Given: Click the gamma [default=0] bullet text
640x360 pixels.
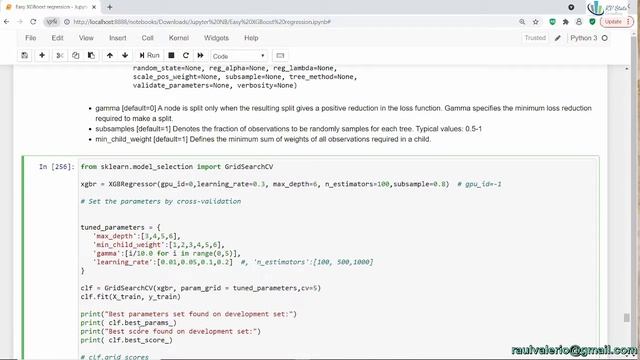Looking at the screenshot, I should pyautogui.click(x=343, y=113).
